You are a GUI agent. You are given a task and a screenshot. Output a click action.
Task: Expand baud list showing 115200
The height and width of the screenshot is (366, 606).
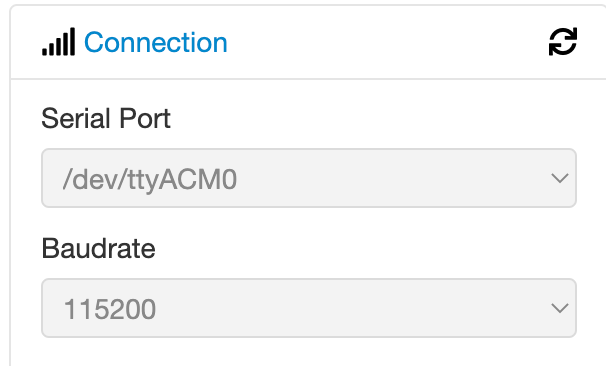click(309, 308)
